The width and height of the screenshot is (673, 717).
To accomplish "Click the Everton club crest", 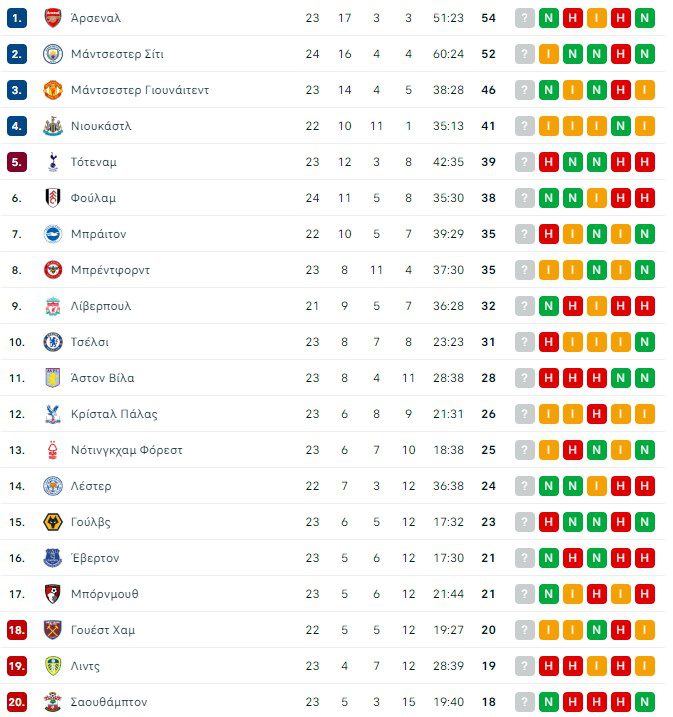I will pos(53,558).
